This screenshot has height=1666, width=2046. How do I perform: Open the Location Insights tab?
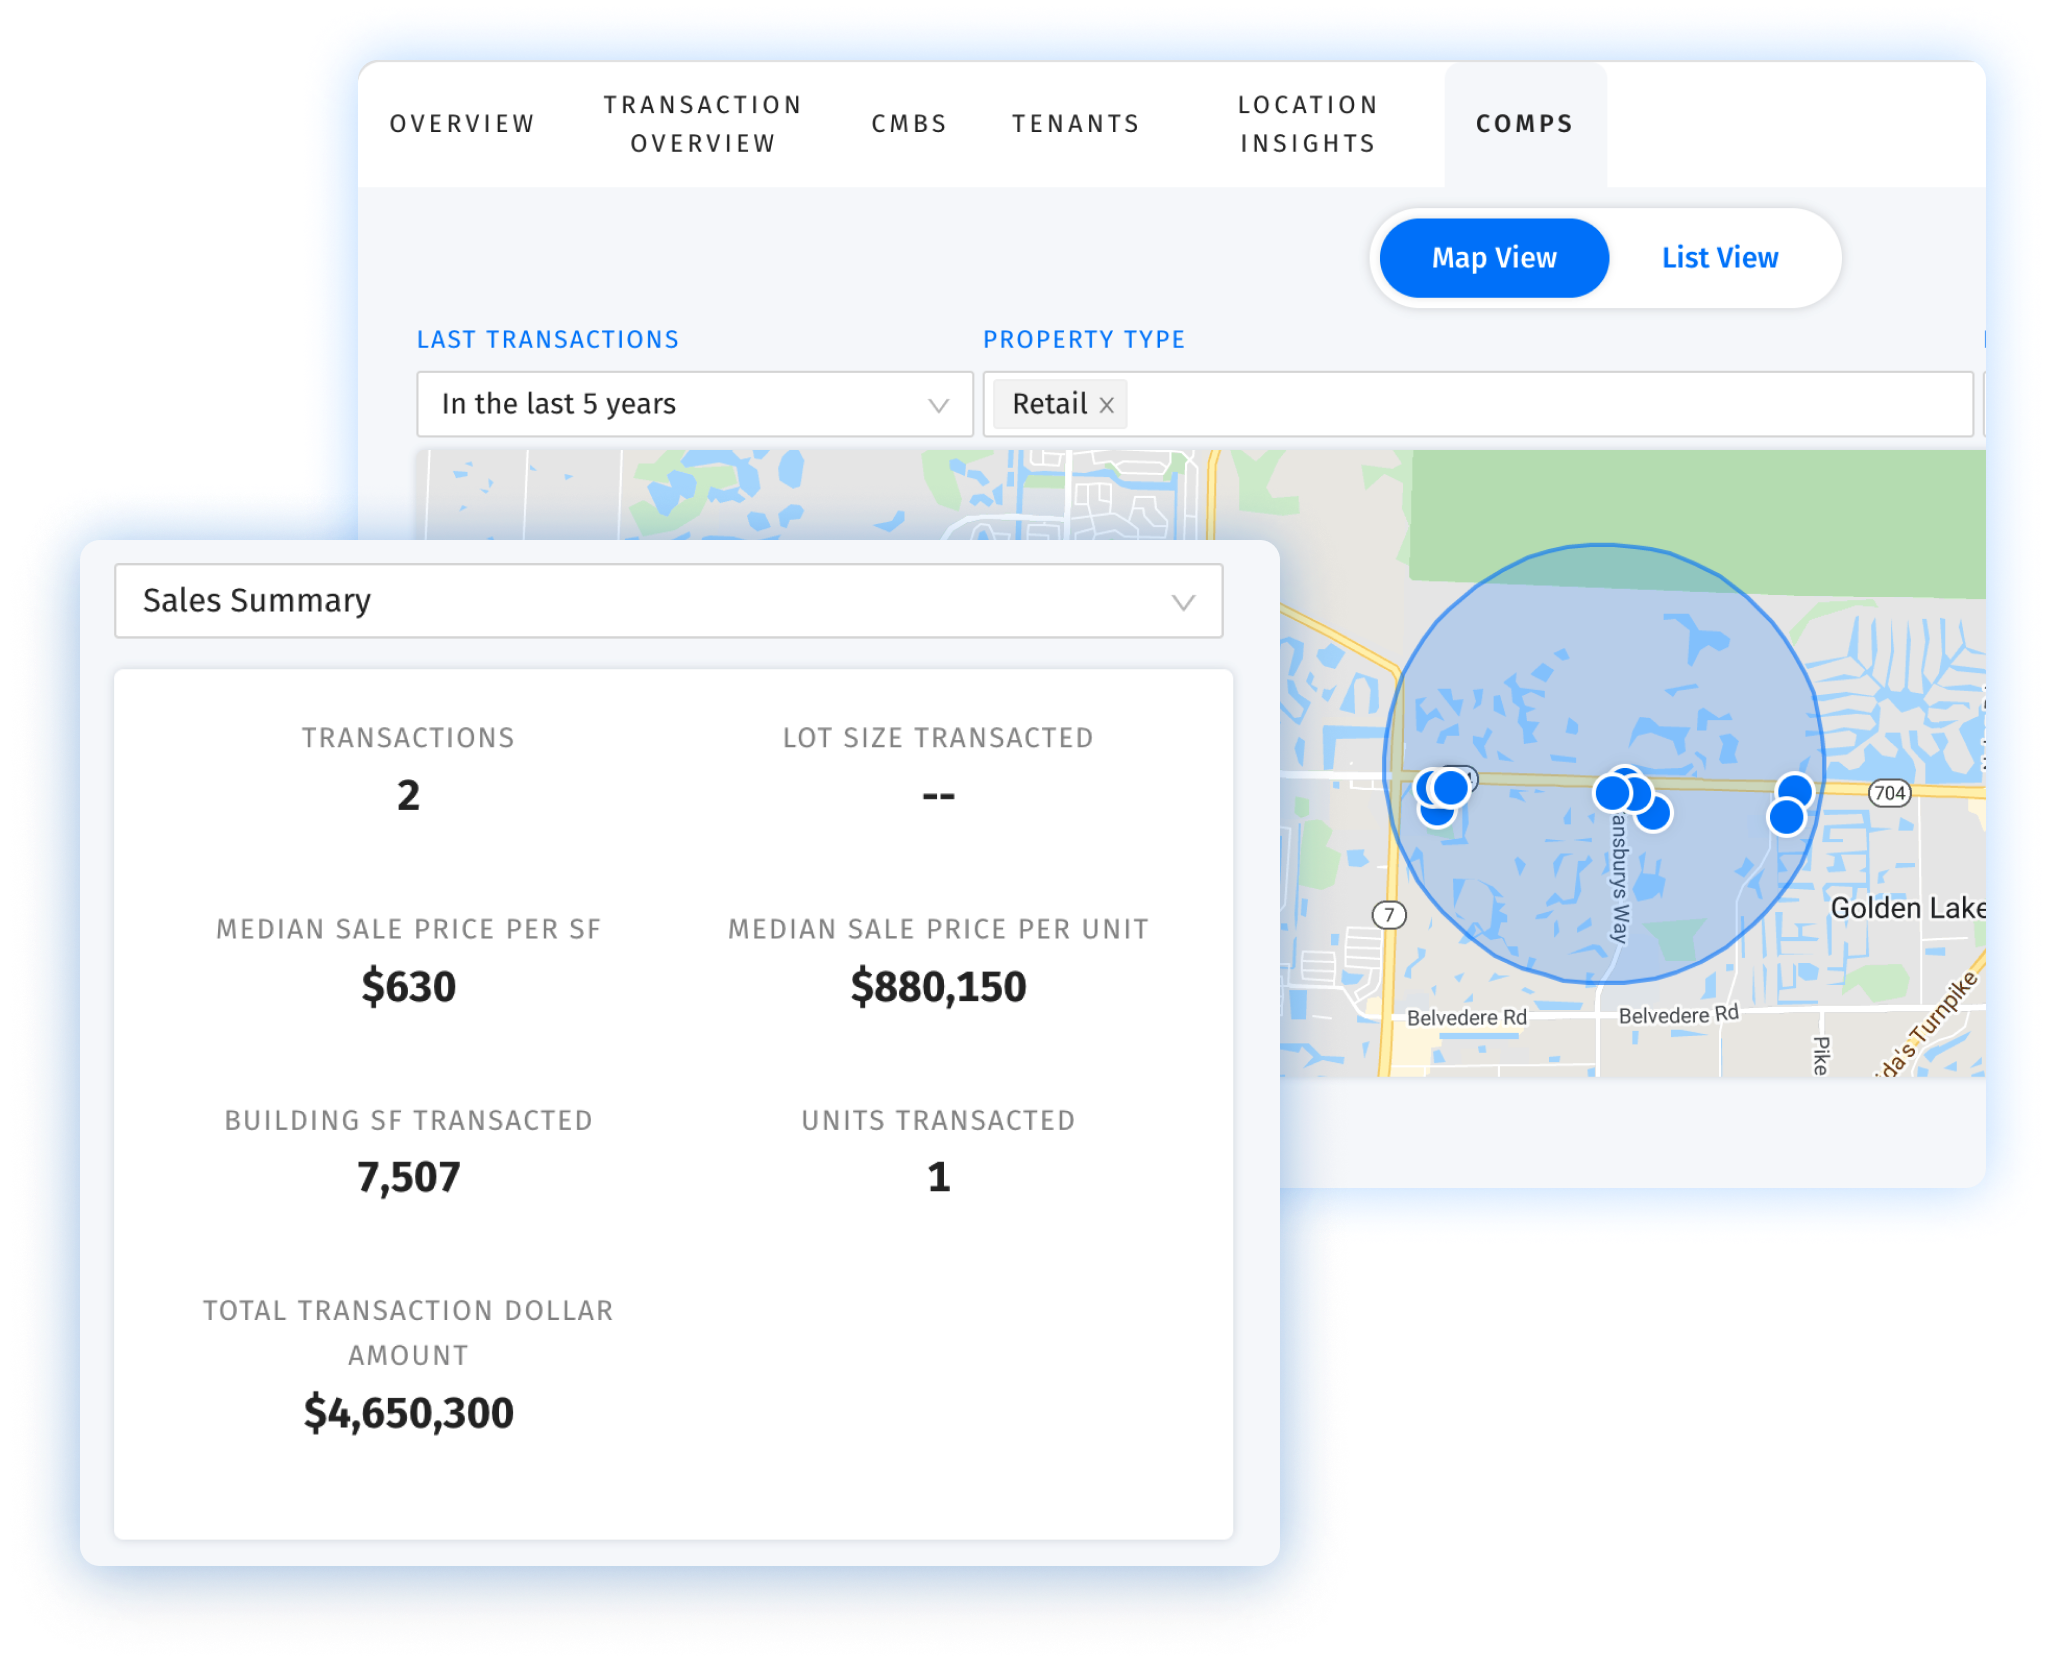[x=1308, y=124]
